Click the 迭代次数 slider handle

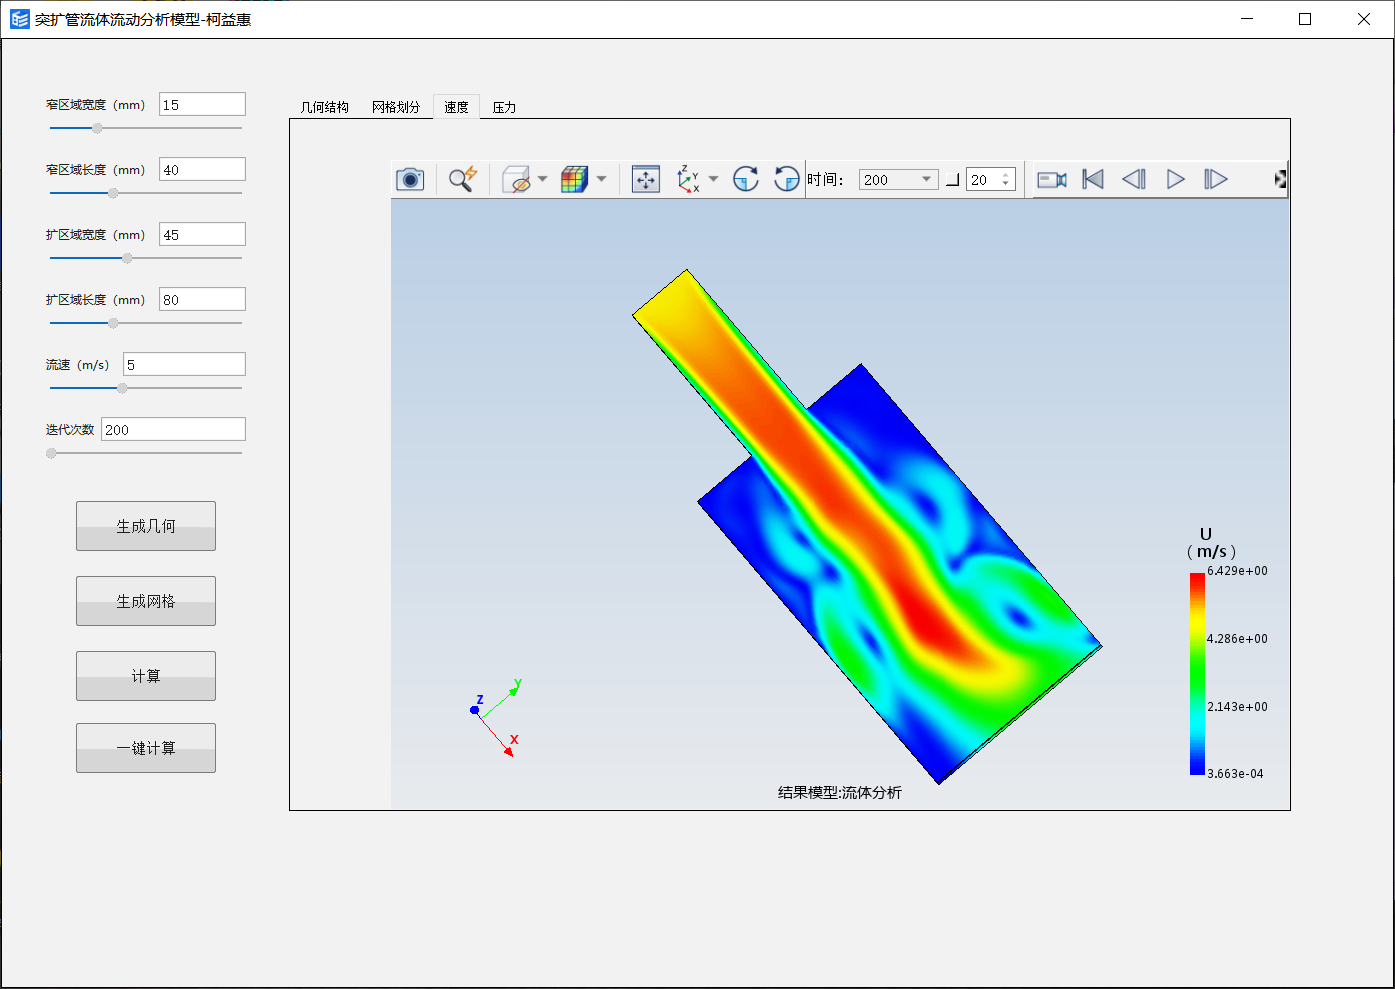(x=51, y=453)
